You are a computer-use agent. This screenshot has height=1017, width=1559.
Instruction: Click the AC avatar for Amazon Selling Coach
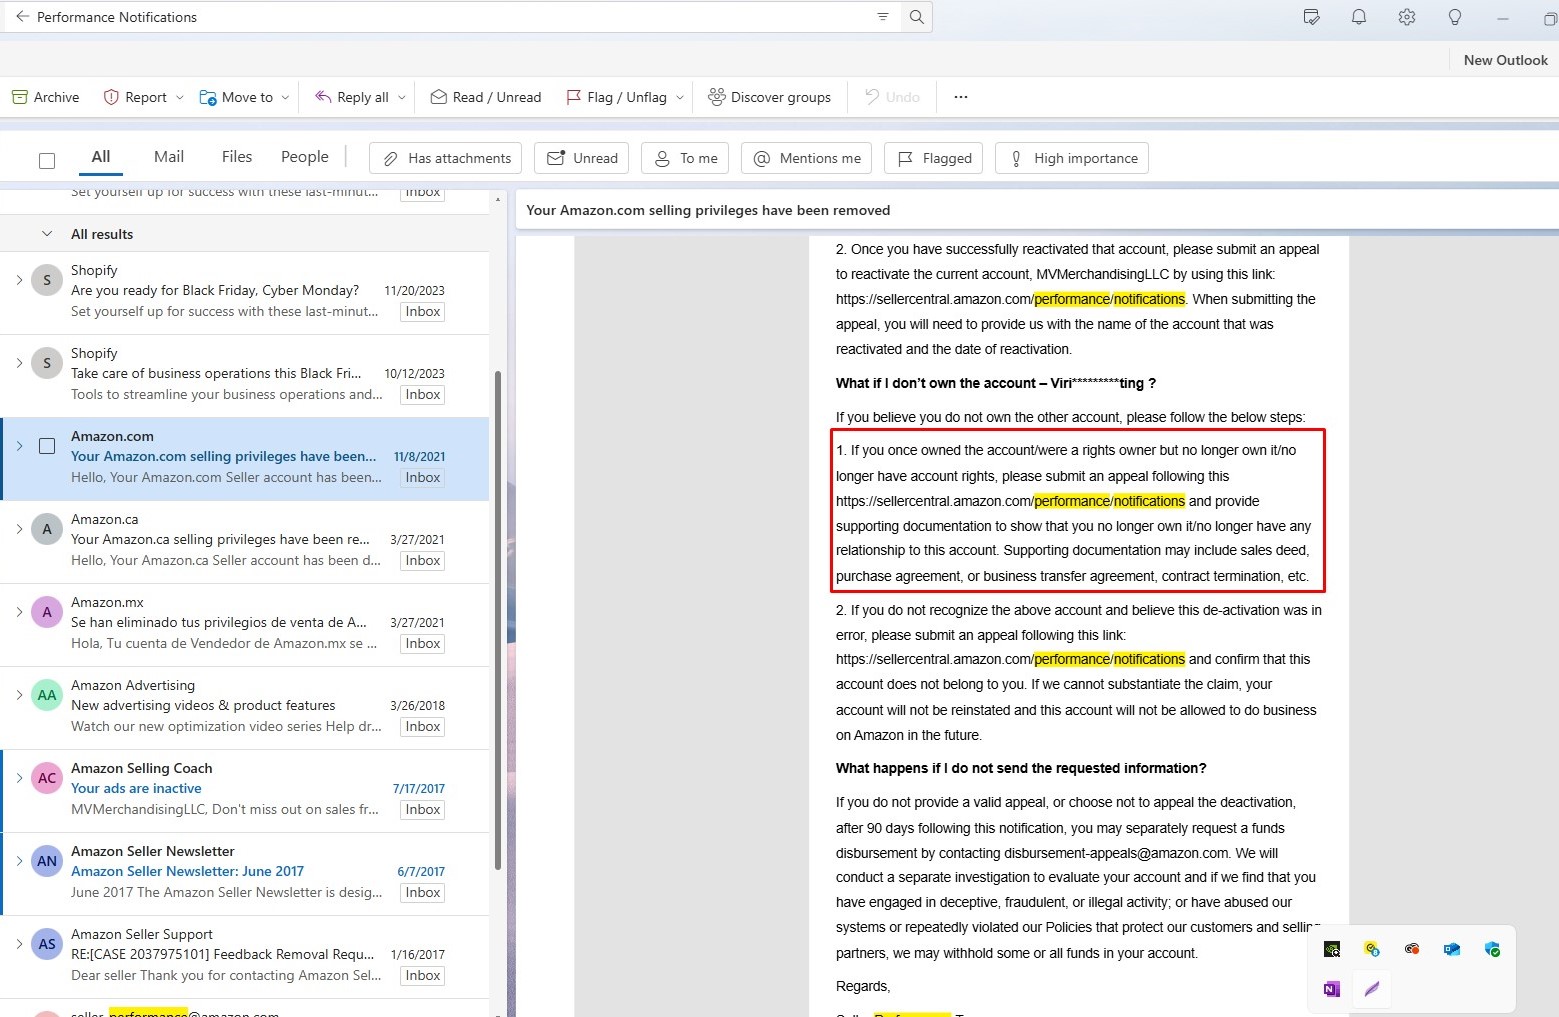pyautogui.click(x=47, y=778)
